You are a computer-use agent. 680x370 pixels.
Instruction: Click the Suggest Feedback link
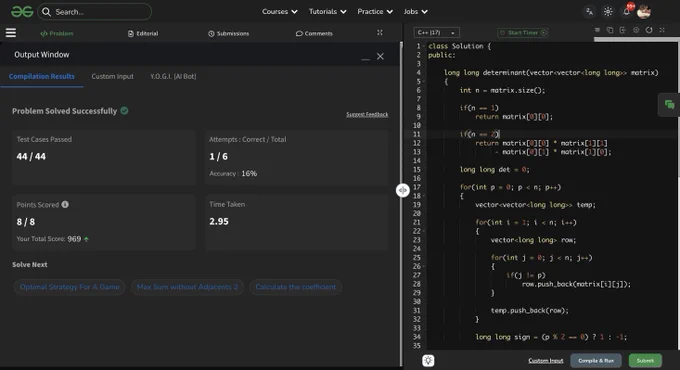pyautogui.click(x=367, y=115)
